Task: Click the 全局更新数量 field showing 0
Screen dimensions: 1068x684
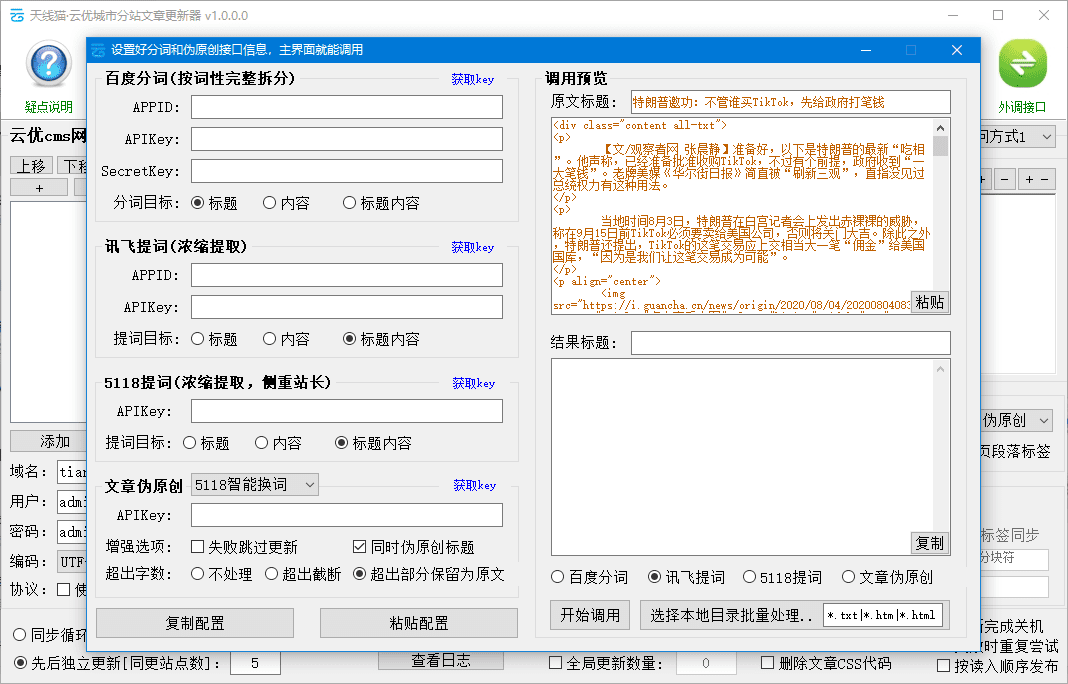Action: [x=706, y=663]
